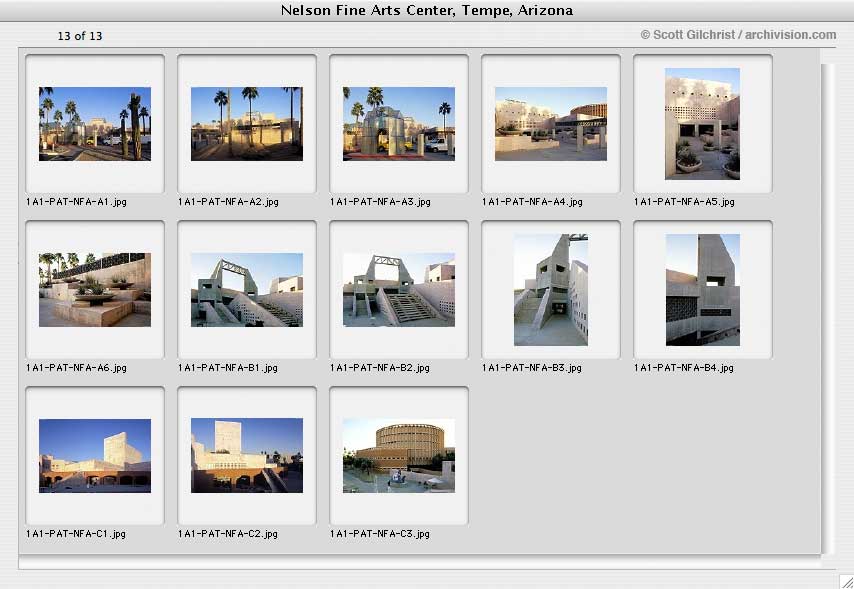Click the '13 of 13' image counter
Viewport: 854px width, 589px height.
[80, 36]
